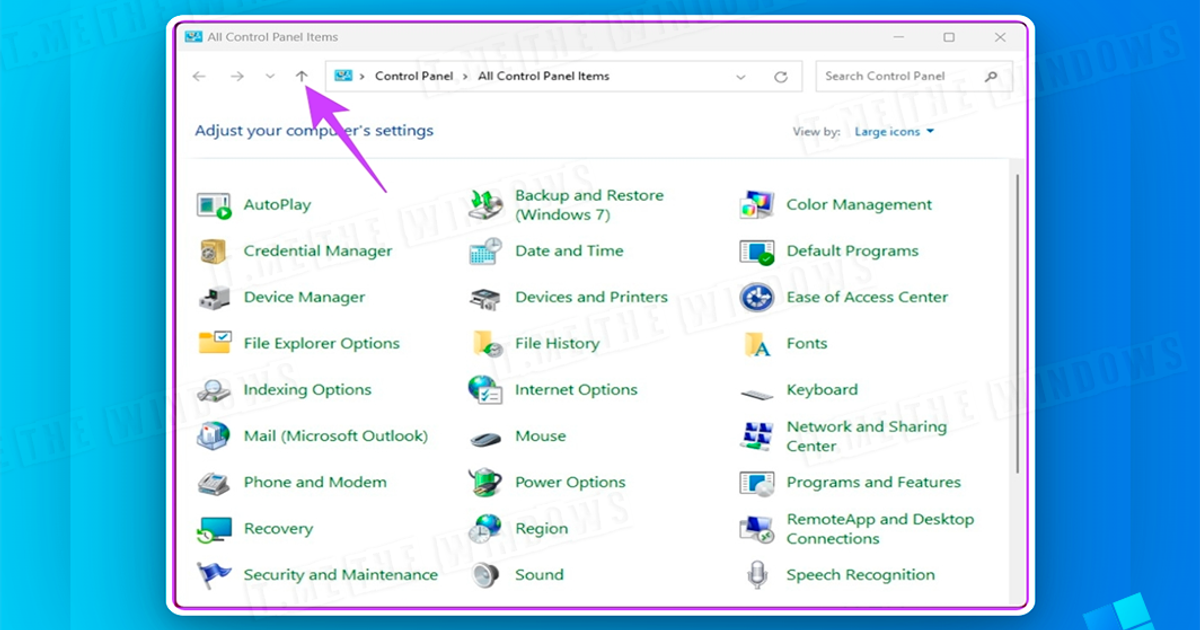1200x630 pixels.
Task: Click the Control Panel breadcrumb
Action: tap(414, 76)
